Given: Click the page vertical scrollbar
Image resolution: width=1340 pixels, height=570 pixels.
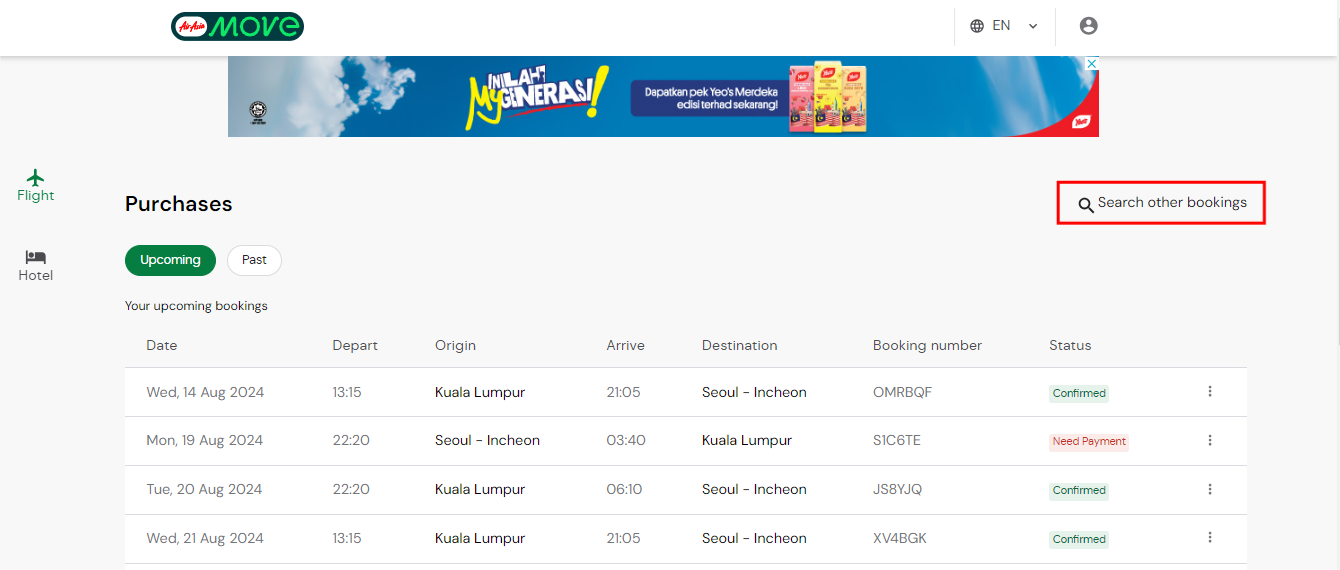Looking at the screenshot, I should [x=1334, y=200].
